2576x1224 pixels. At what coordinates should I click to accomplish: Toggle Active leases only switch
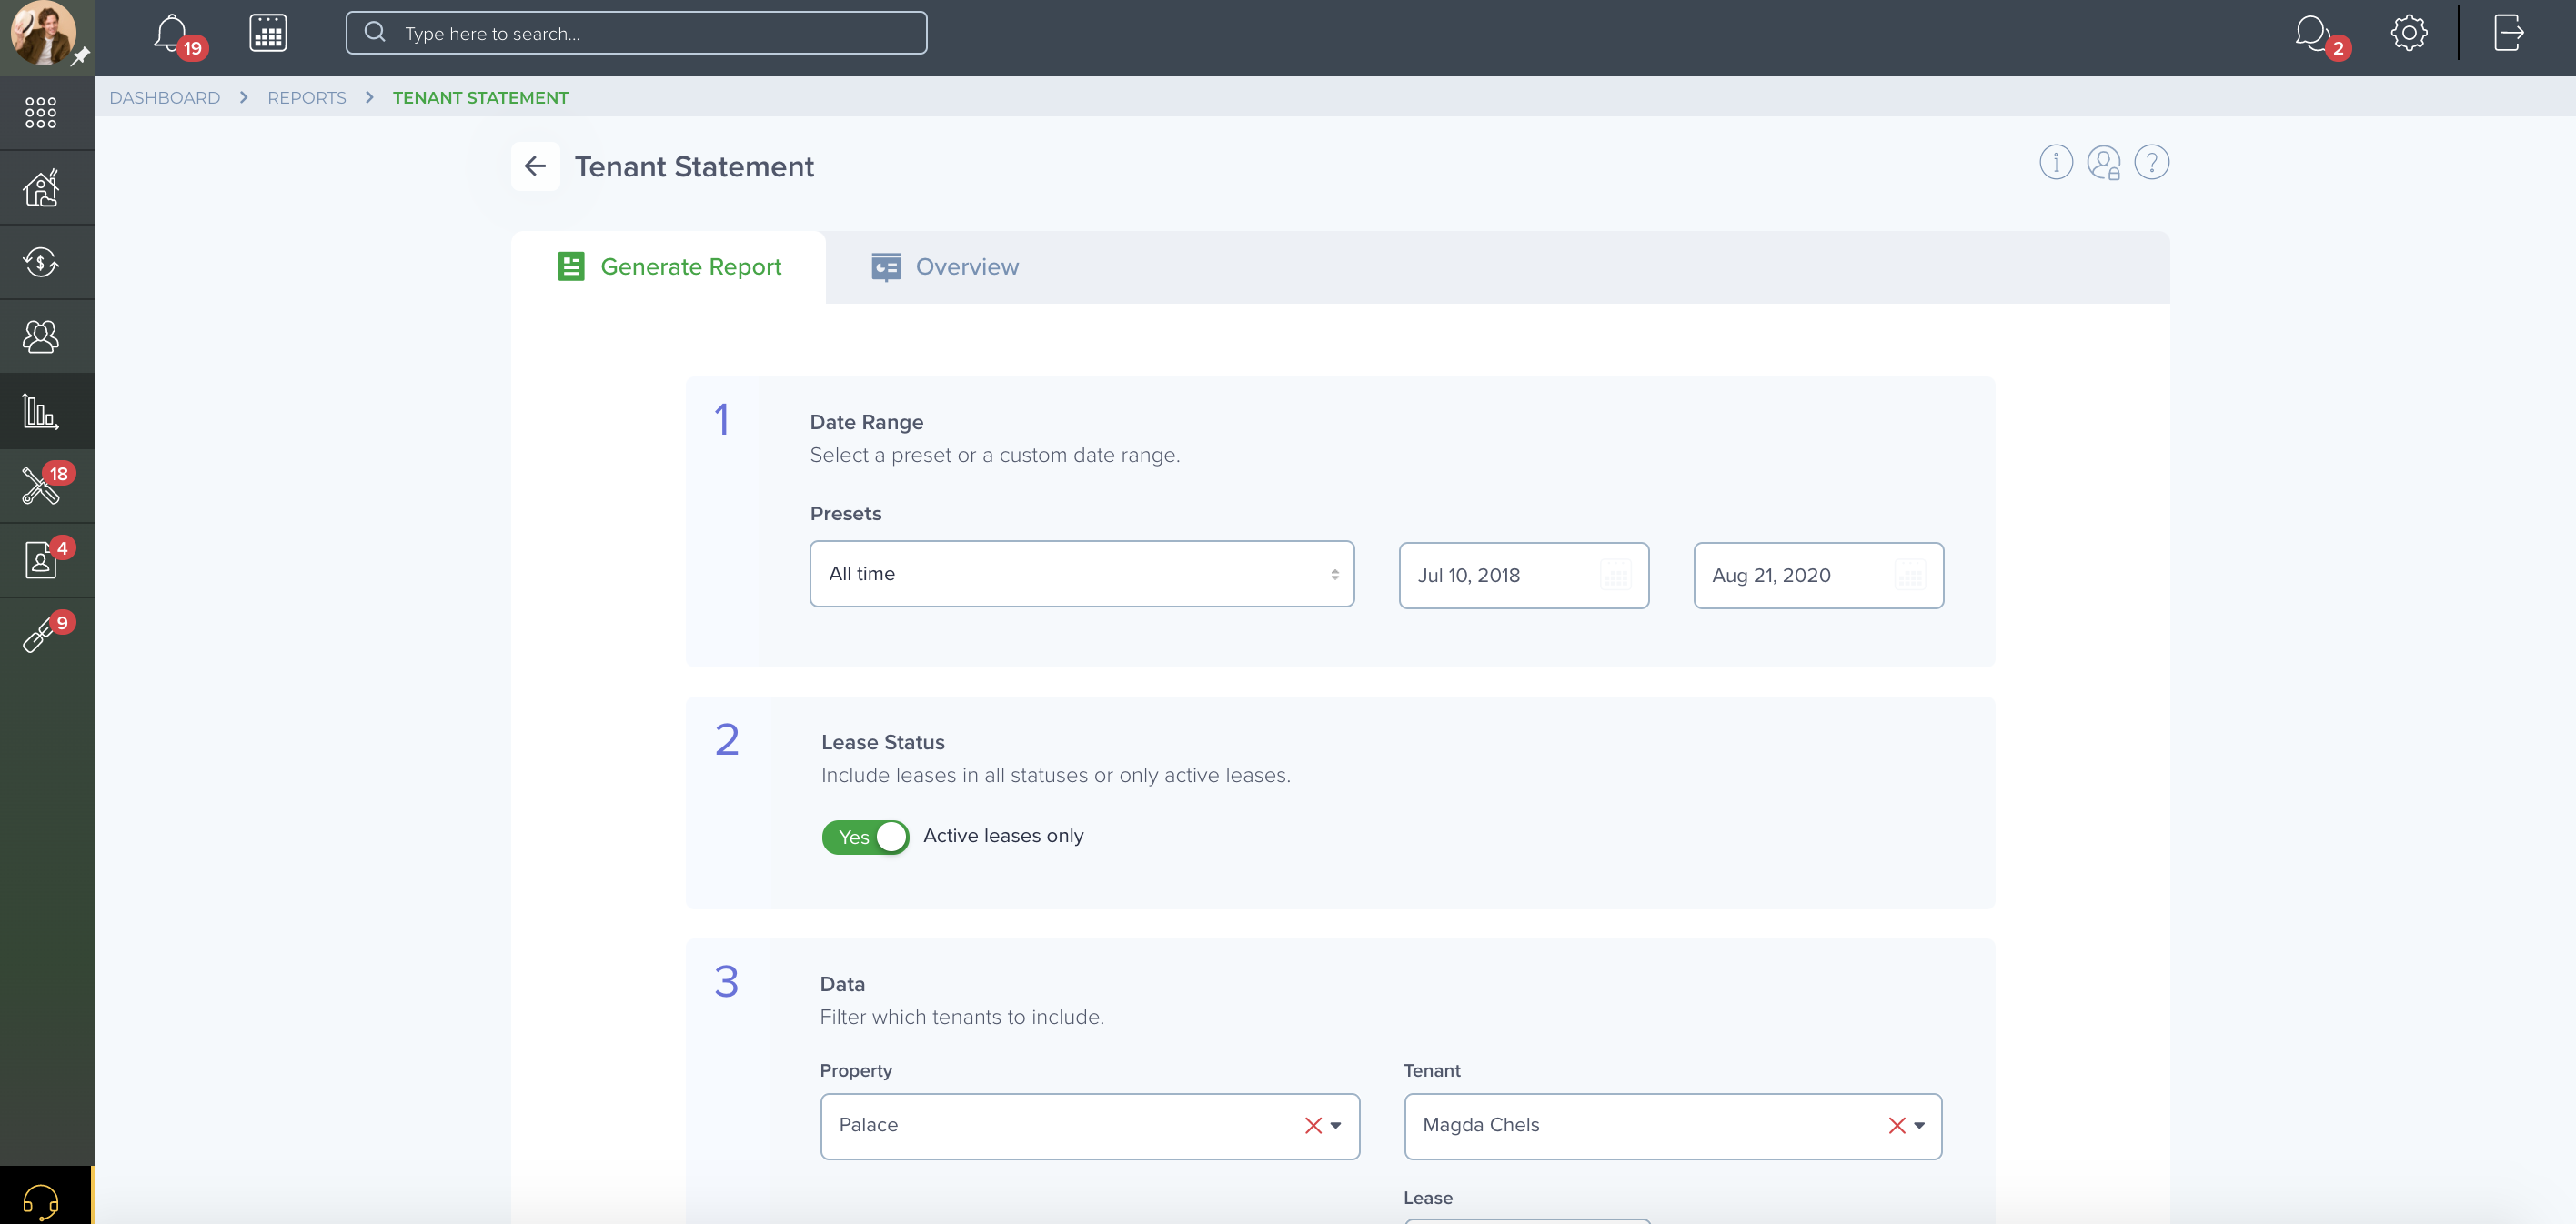865,837
